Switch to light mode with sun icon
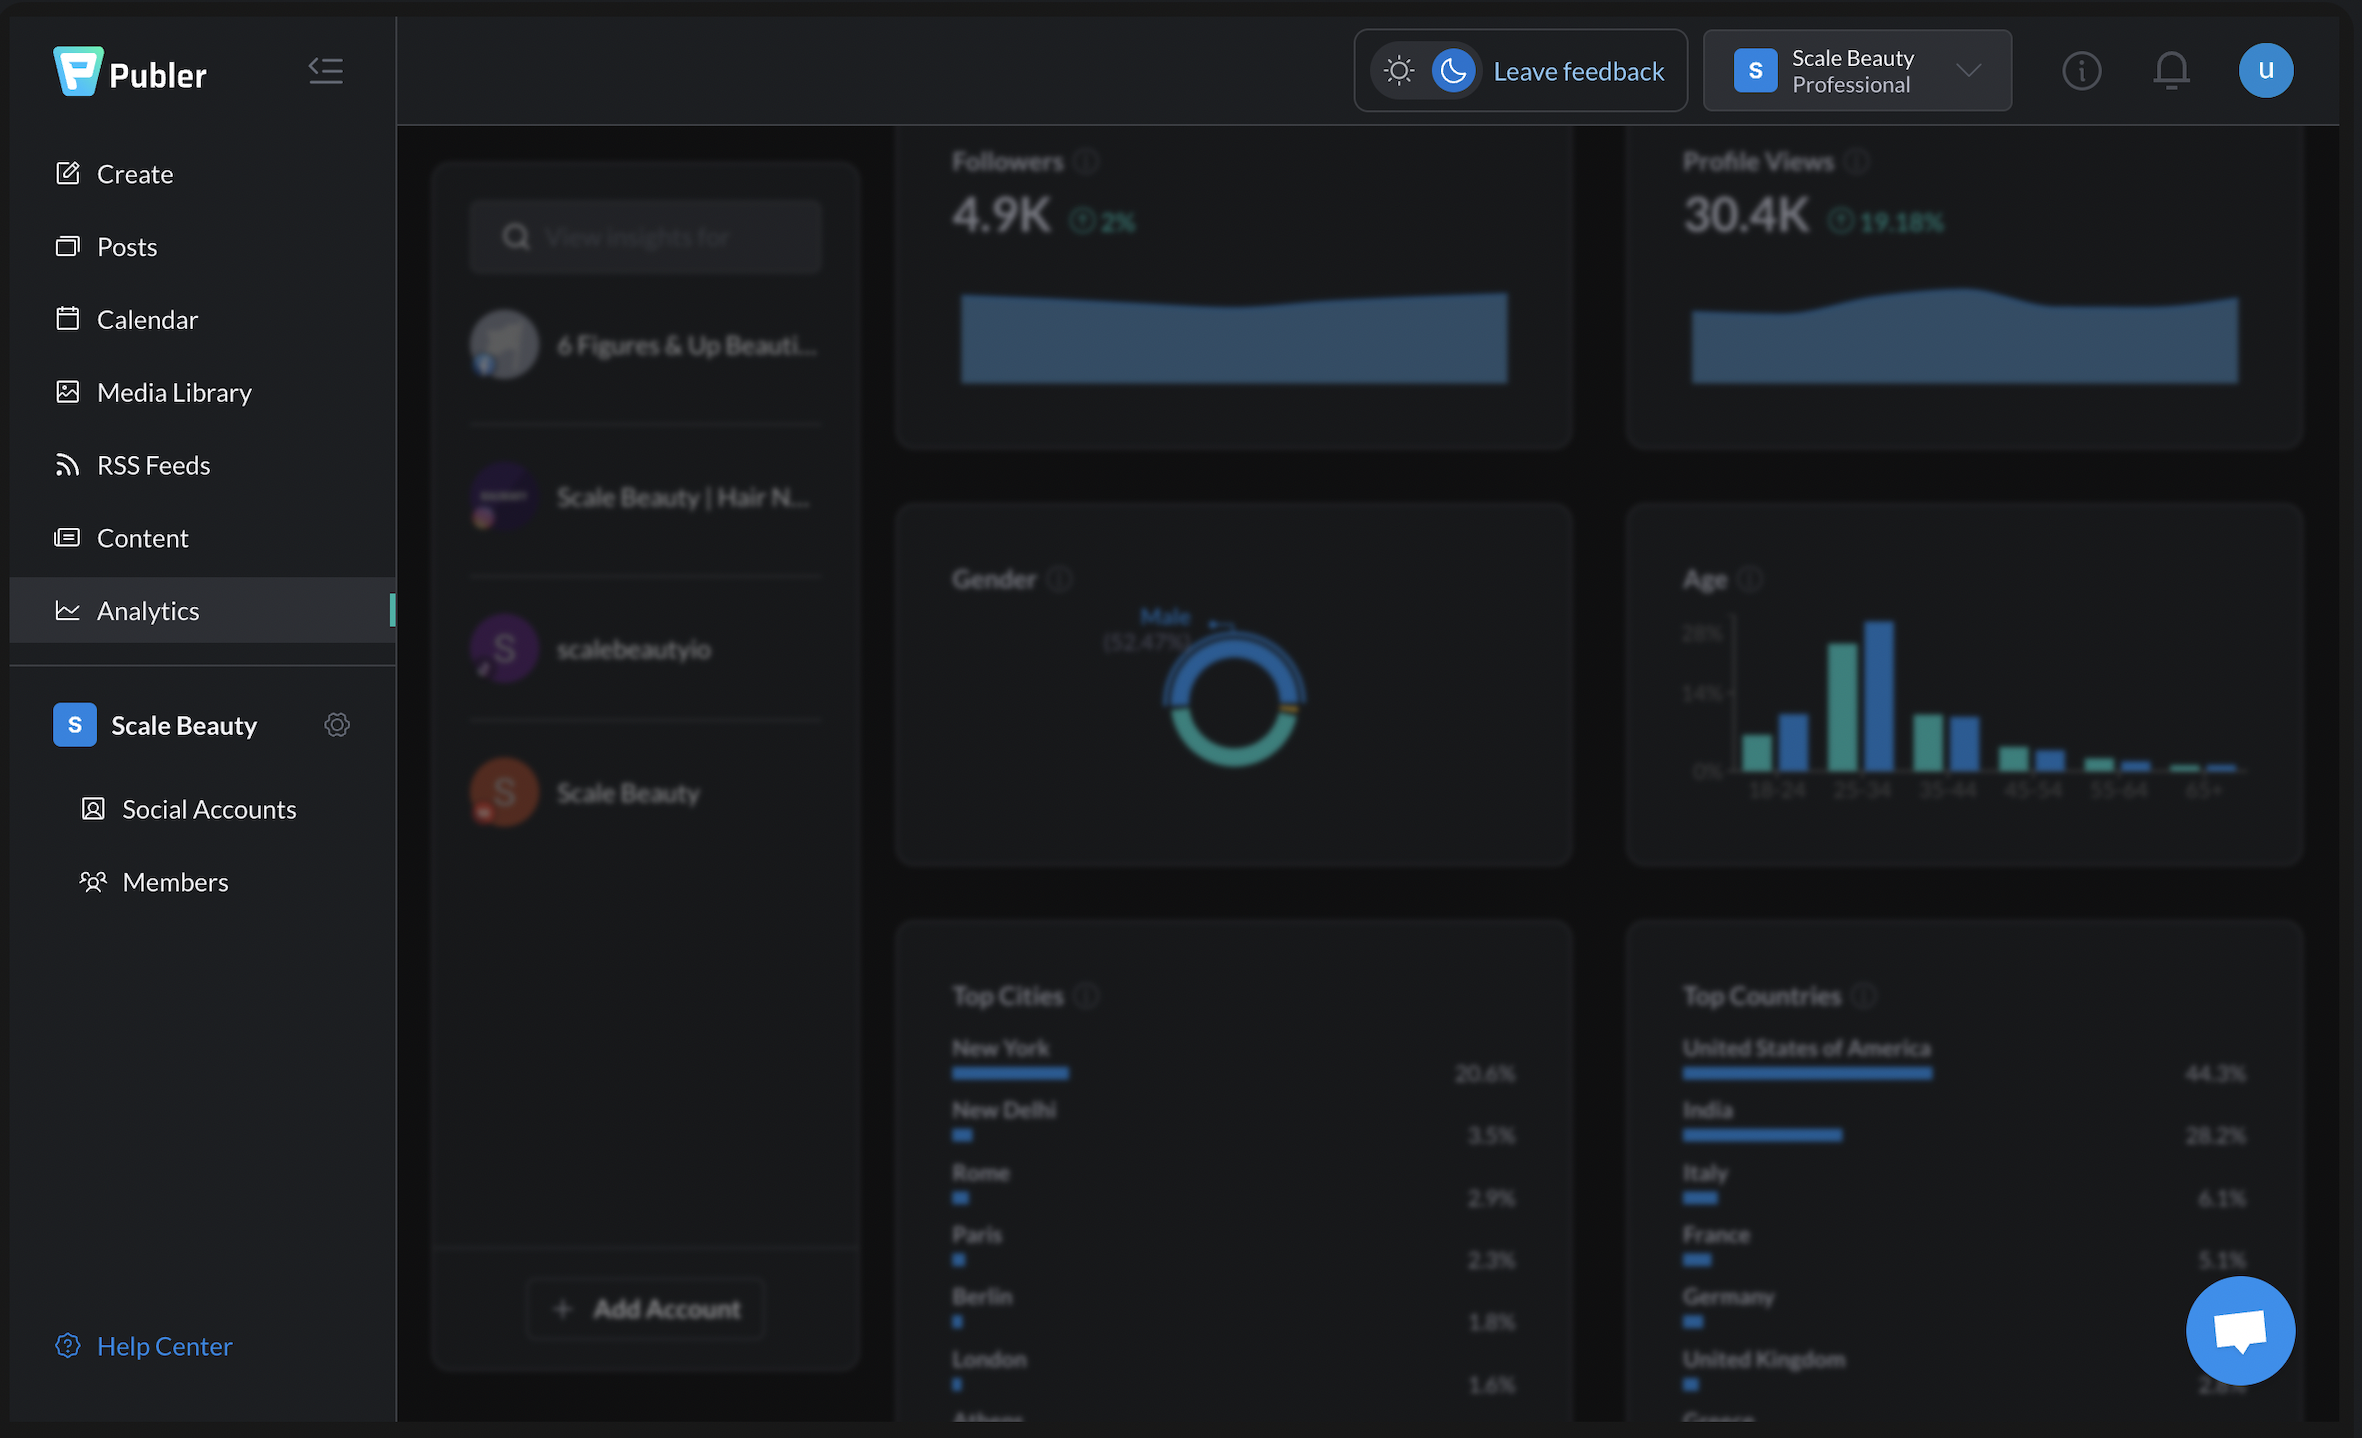Image resolution: width=2362 pixels, height=1438 pixels. pos(1399,71)
